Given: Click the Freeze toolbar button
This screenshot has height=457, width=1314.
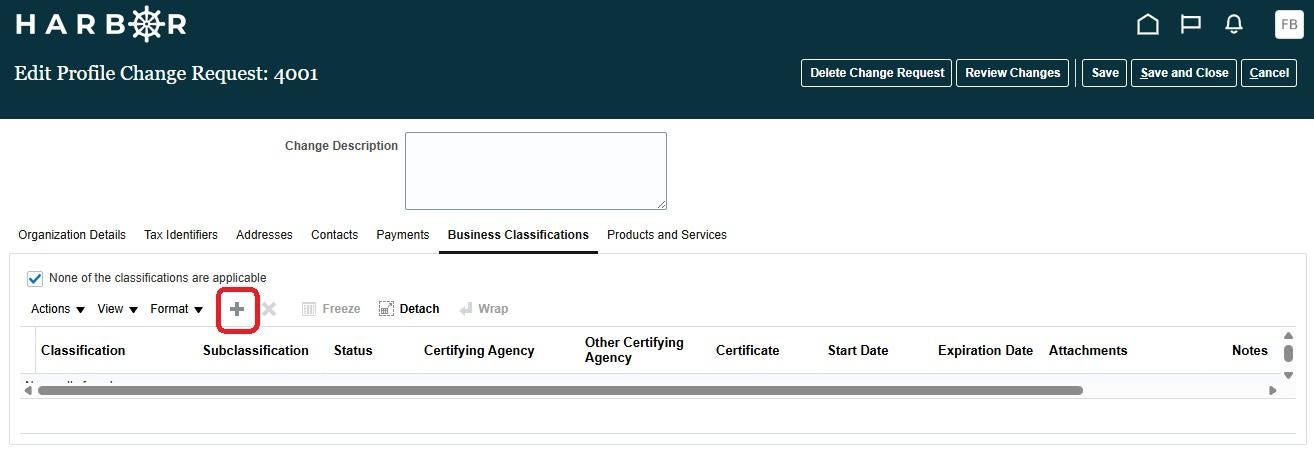Looking at the screenshot, I should [x=331, y=309].
